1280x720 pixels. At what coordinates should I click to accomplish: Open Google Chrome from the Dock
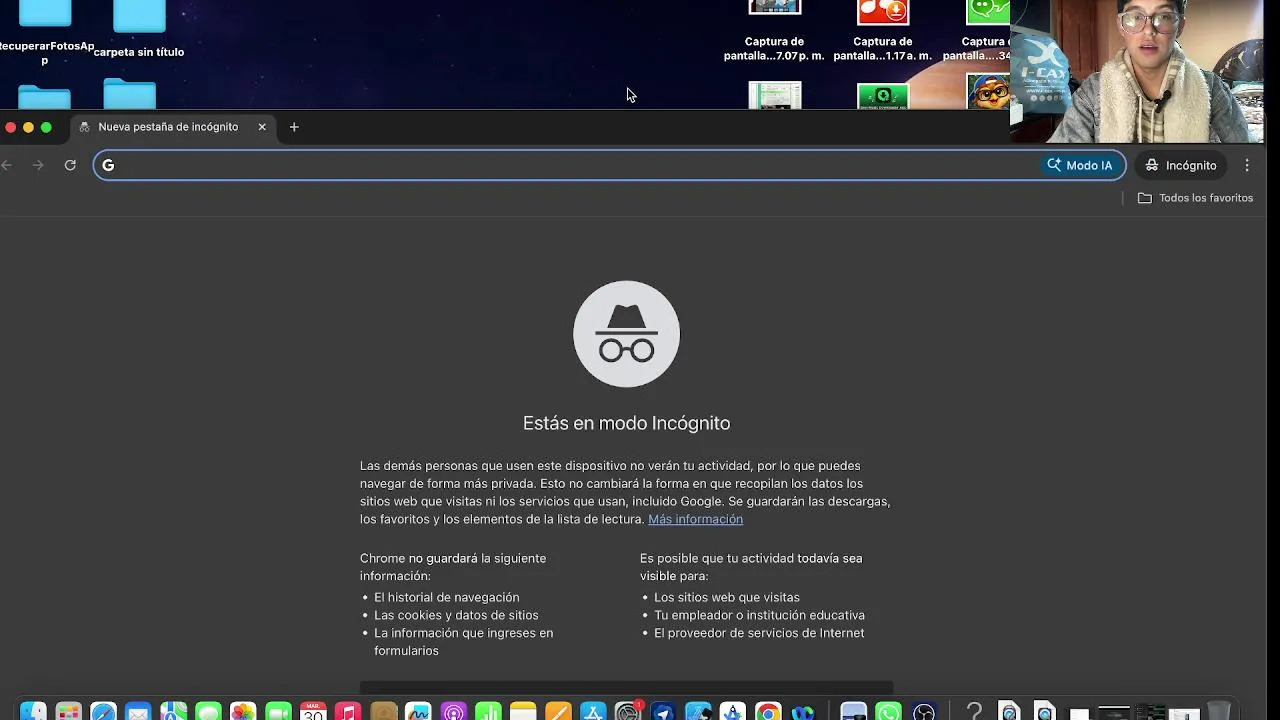[x=768, y=712]
